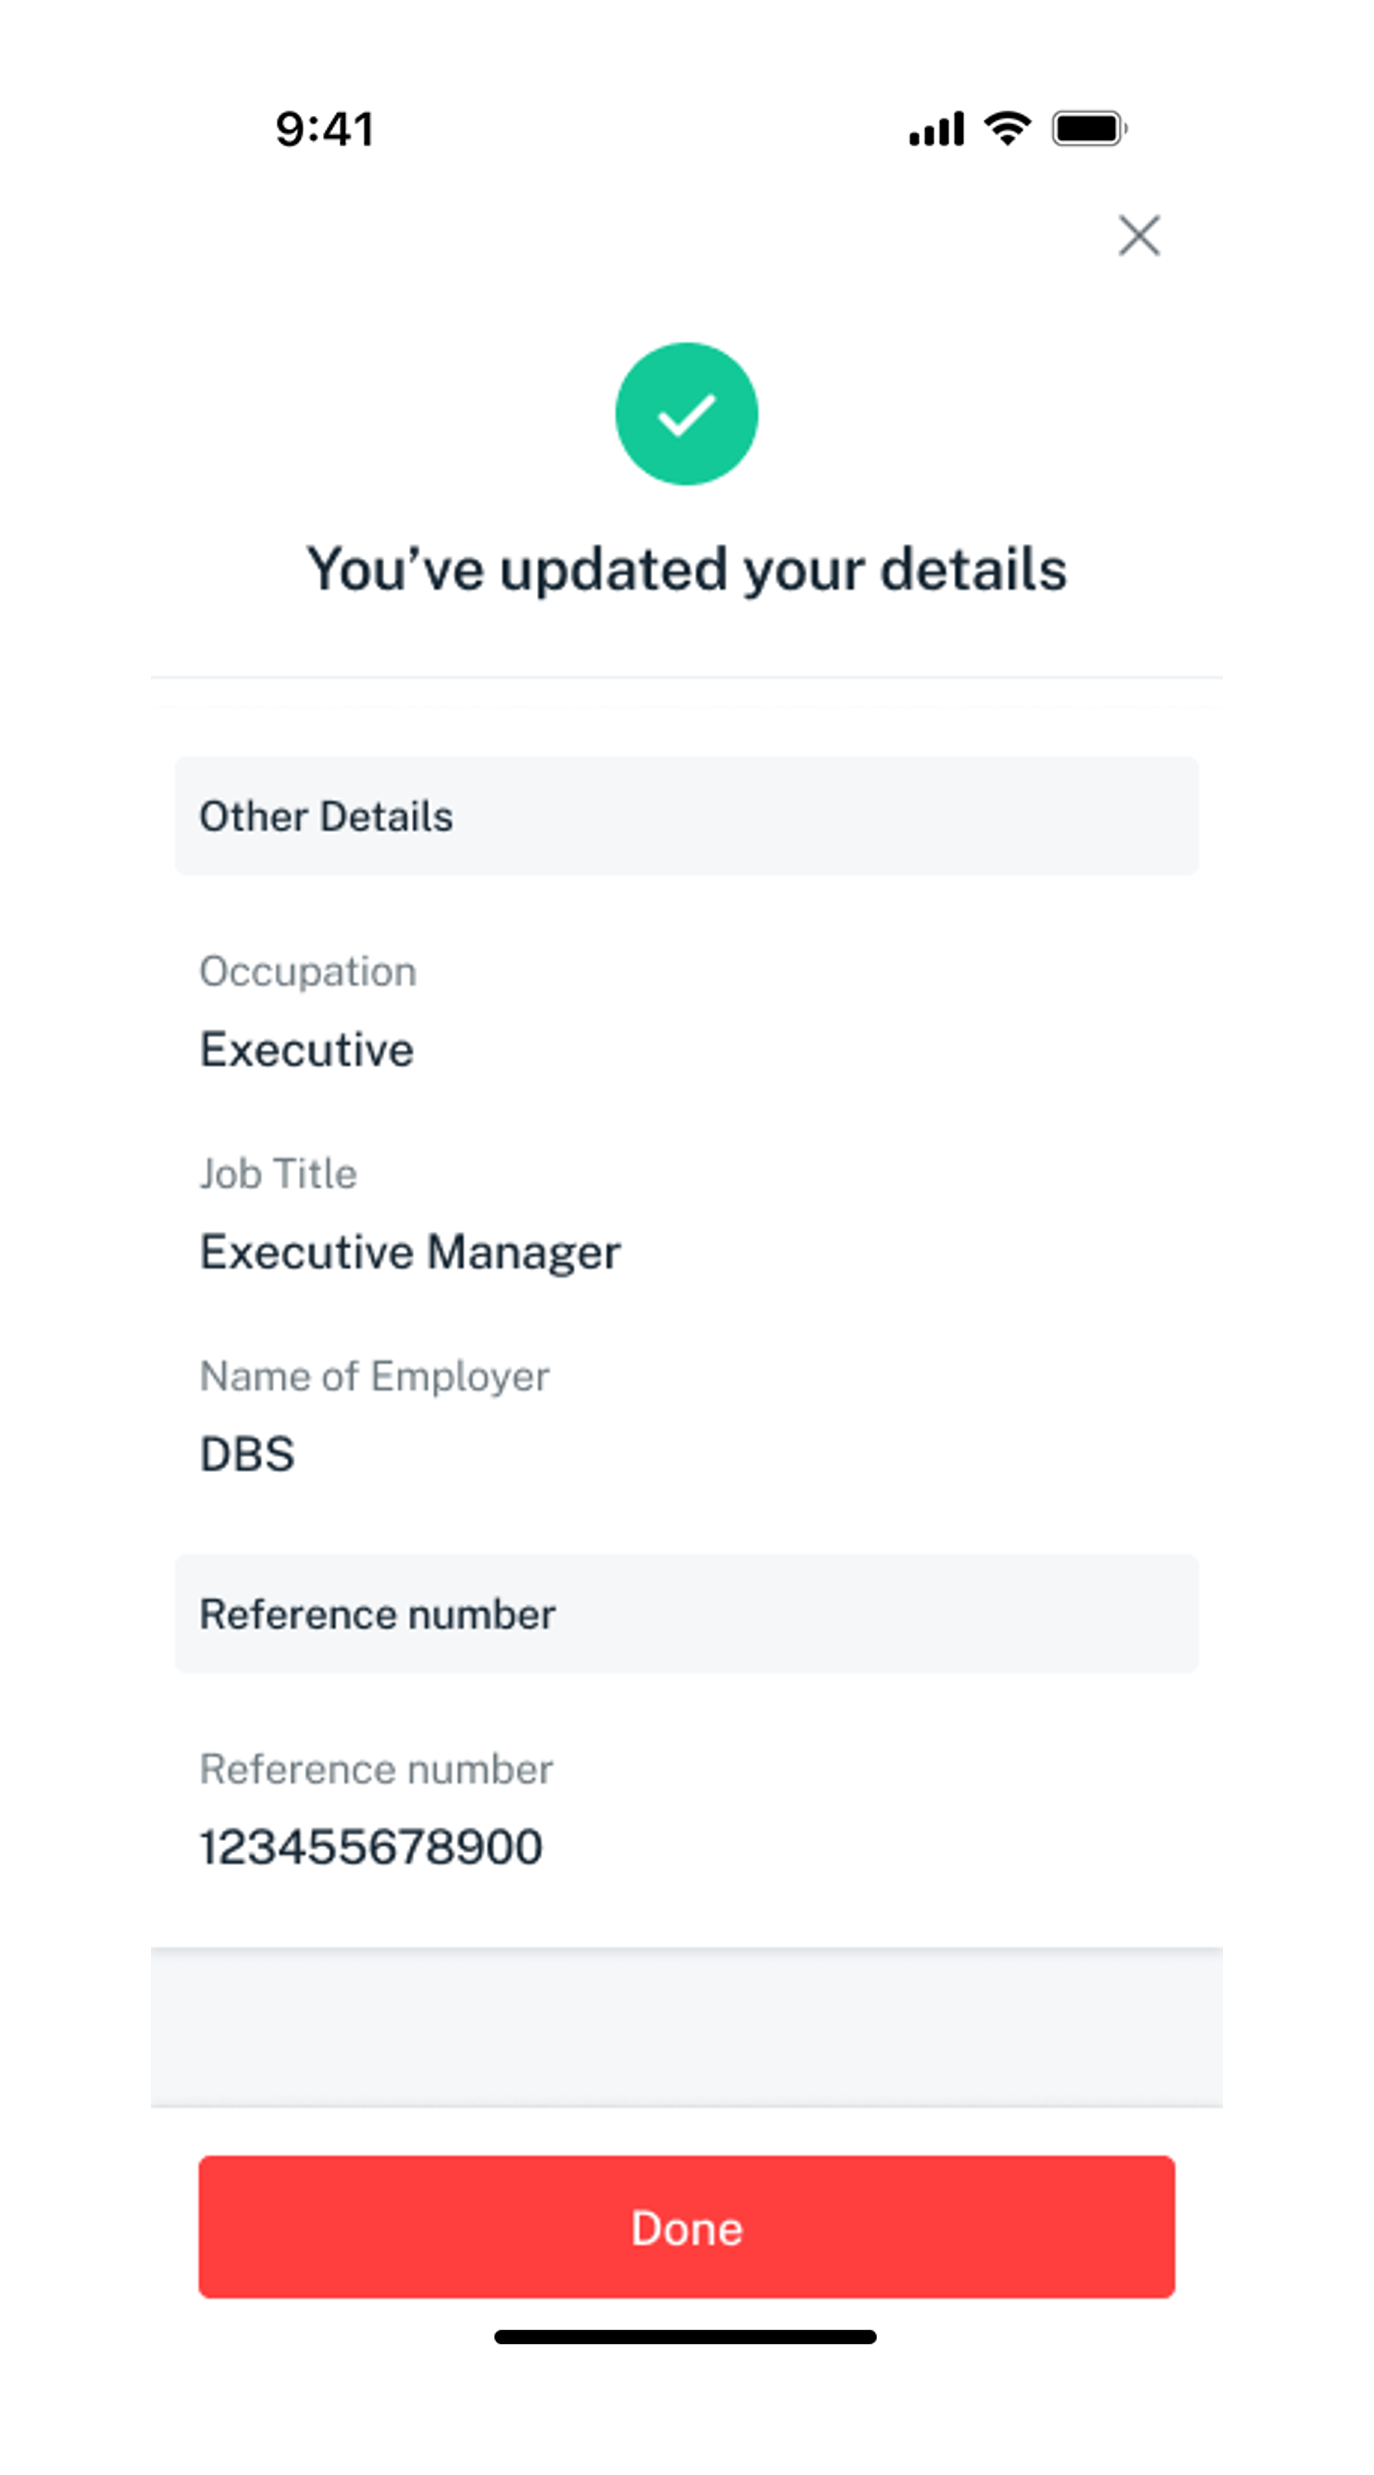Tap the Name of Employer label
The width and height of the screenshot is (1374, 2475).
click(374, 1376)
